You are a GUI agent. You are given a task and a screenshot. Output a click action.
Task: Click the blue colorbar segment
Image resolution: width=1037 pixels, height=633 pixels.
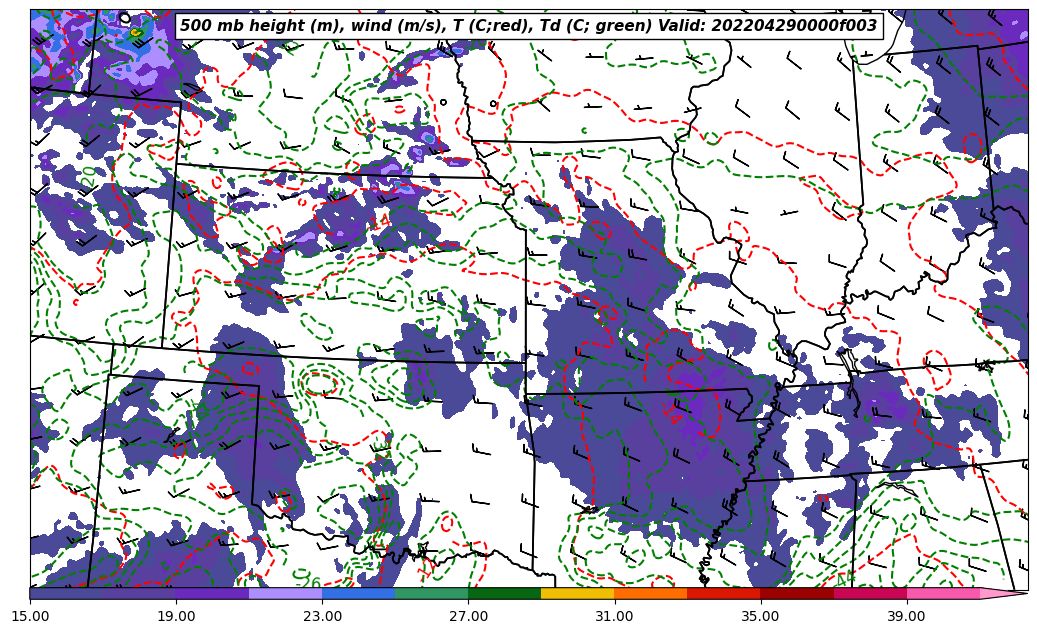[x=358, y=593]
